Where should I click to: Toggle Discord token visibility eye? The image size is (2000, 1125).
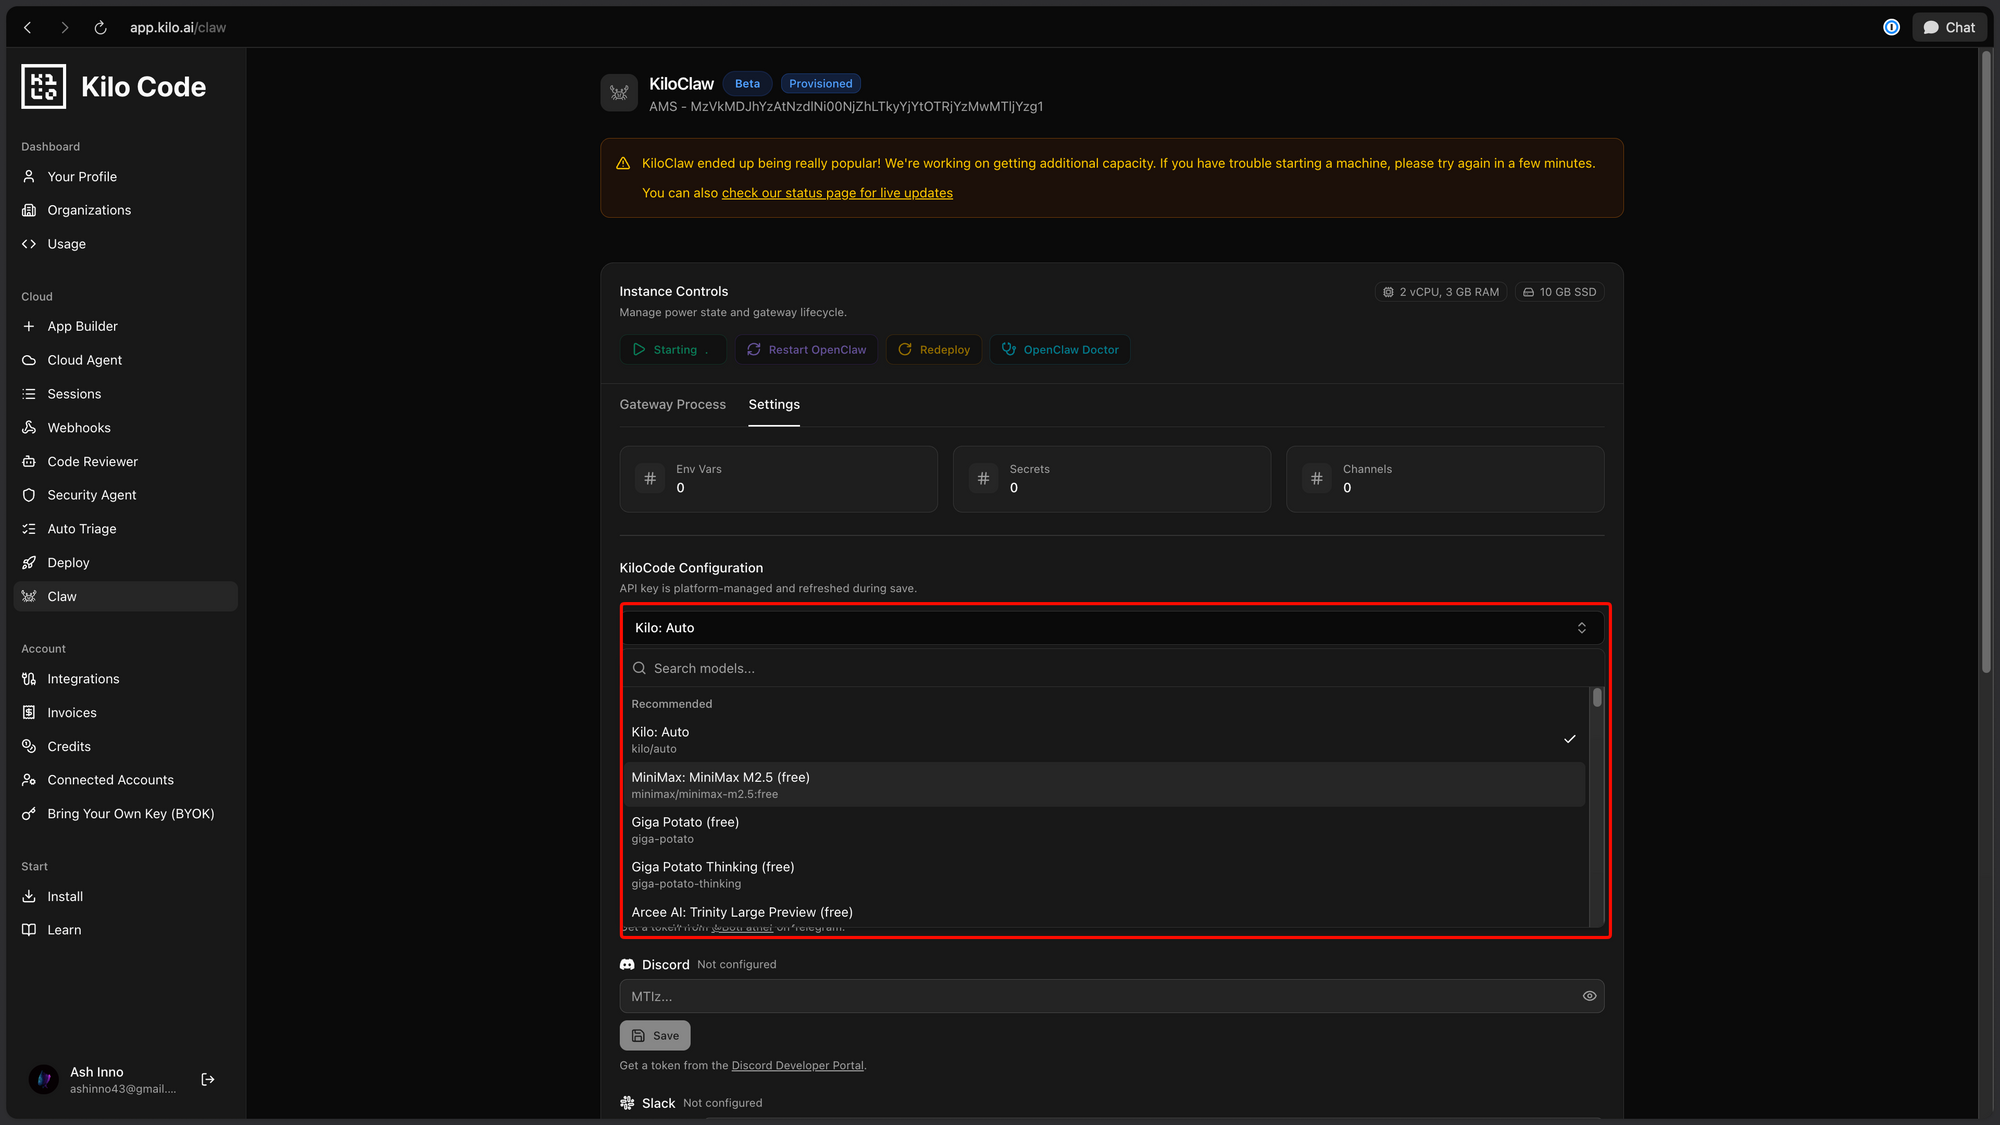tap(1589, 996)
